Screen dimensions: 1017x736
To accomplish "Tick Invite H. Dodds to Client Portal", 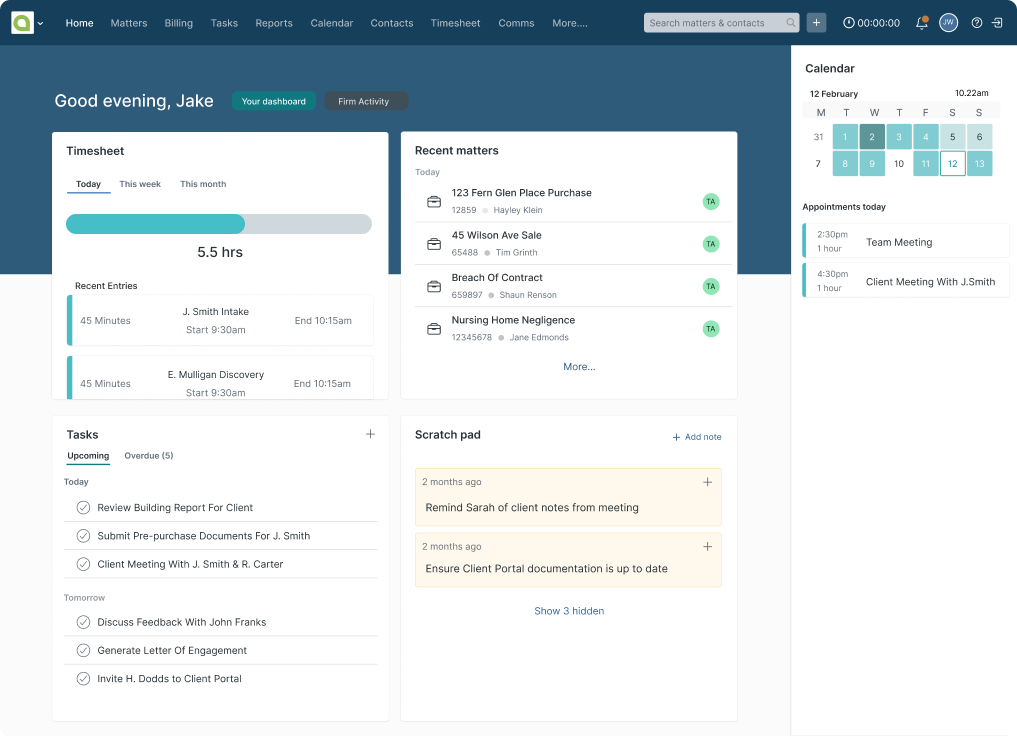I will pyautogui.click(x=84, y=679).
